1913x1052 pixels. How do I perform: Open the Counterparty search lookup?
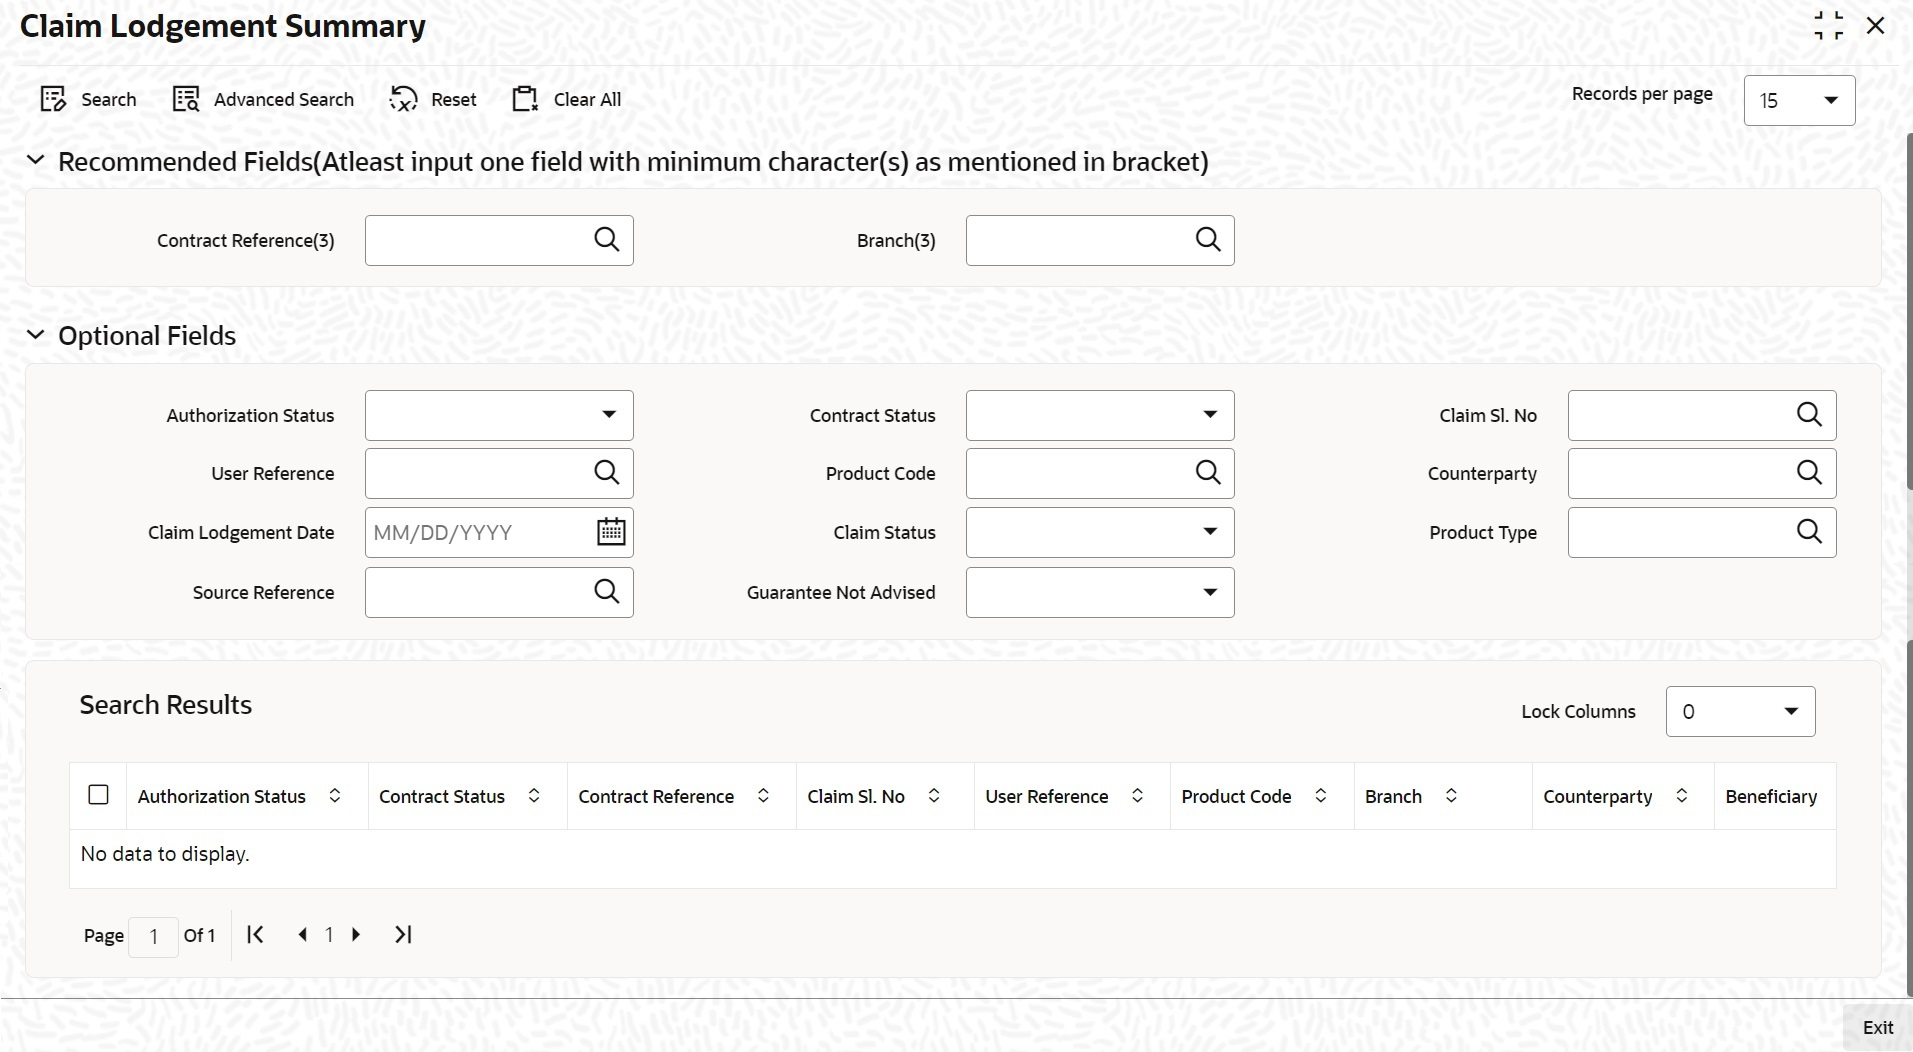[1809, 473]
